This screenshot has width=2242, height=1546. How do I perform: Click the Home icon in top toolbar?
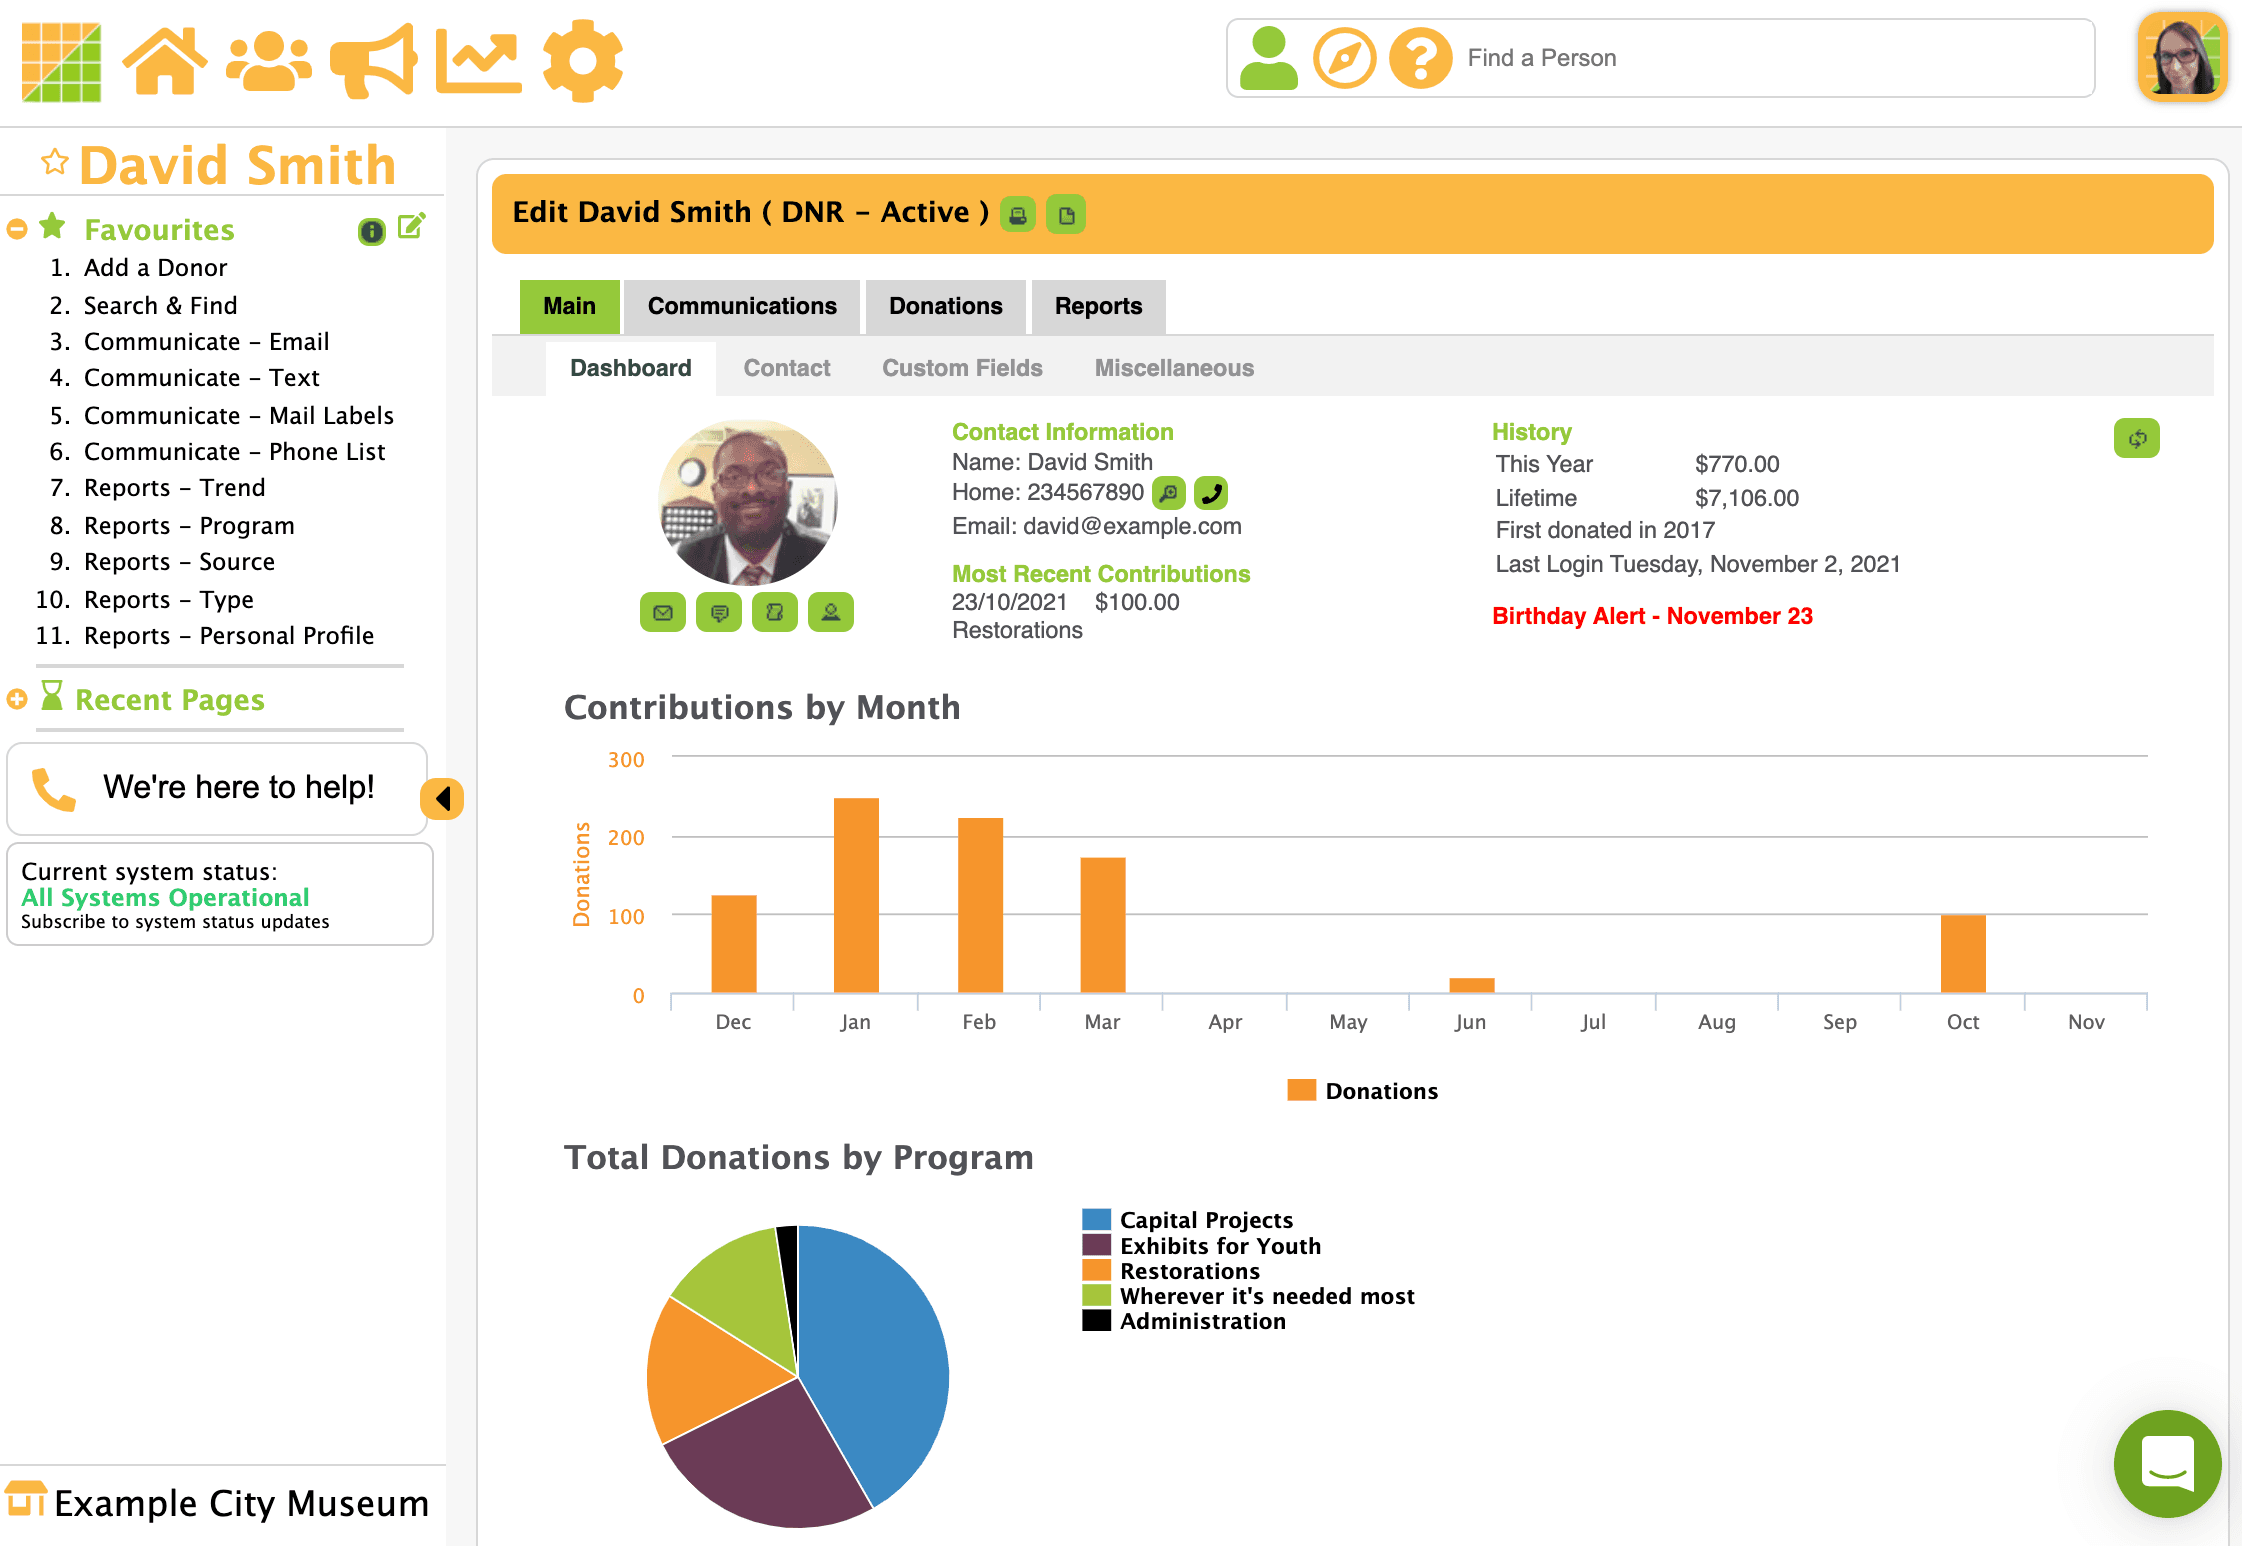165,61
